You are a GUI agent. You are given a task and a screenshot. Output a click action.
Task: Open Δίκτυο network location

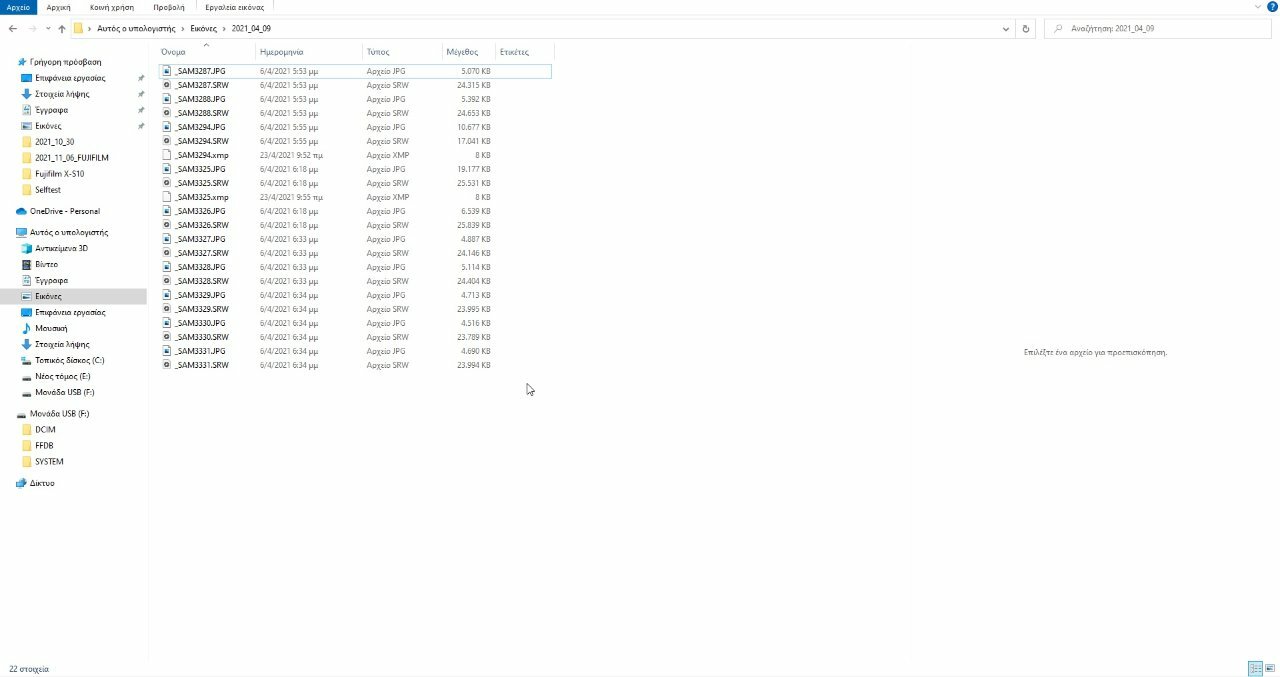(x=42, y=483)
